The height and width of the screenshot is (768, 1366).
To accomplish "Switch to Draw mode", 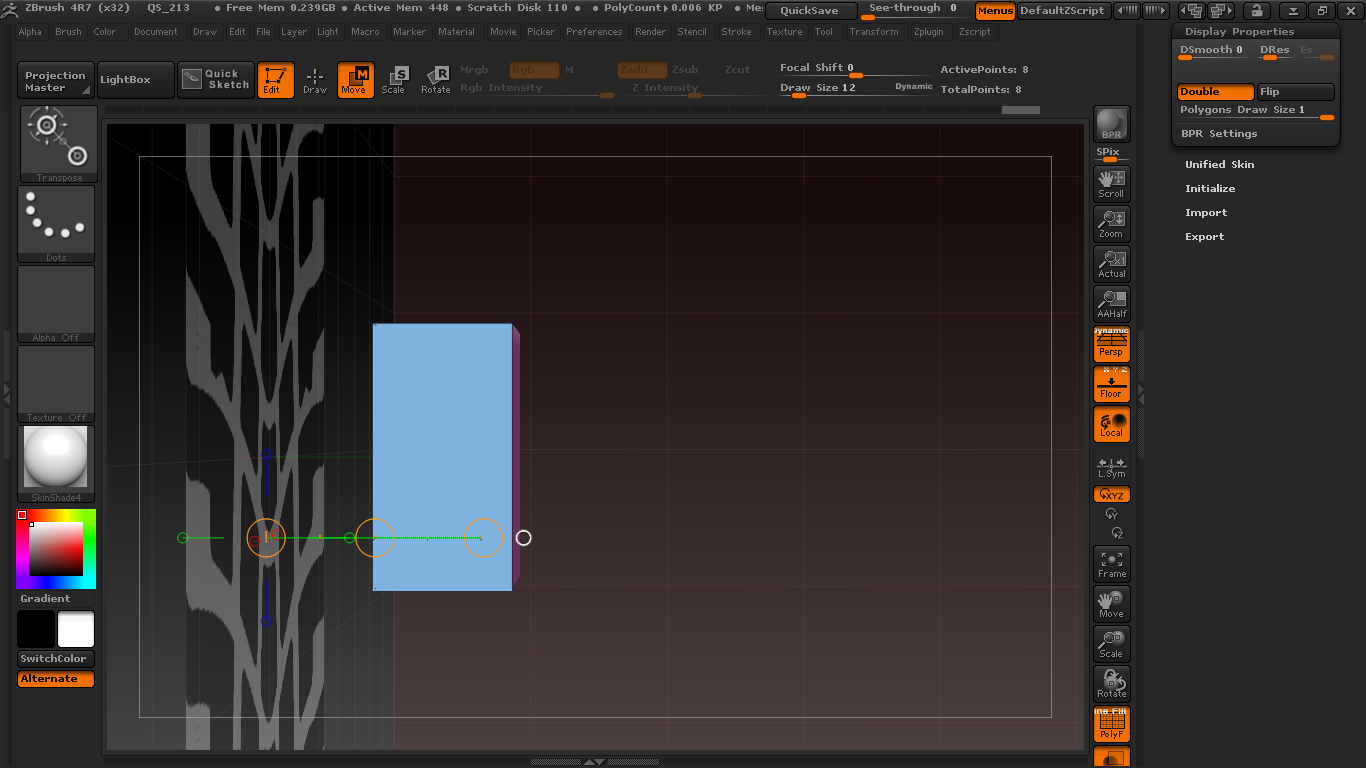I will tap(315, 80).
